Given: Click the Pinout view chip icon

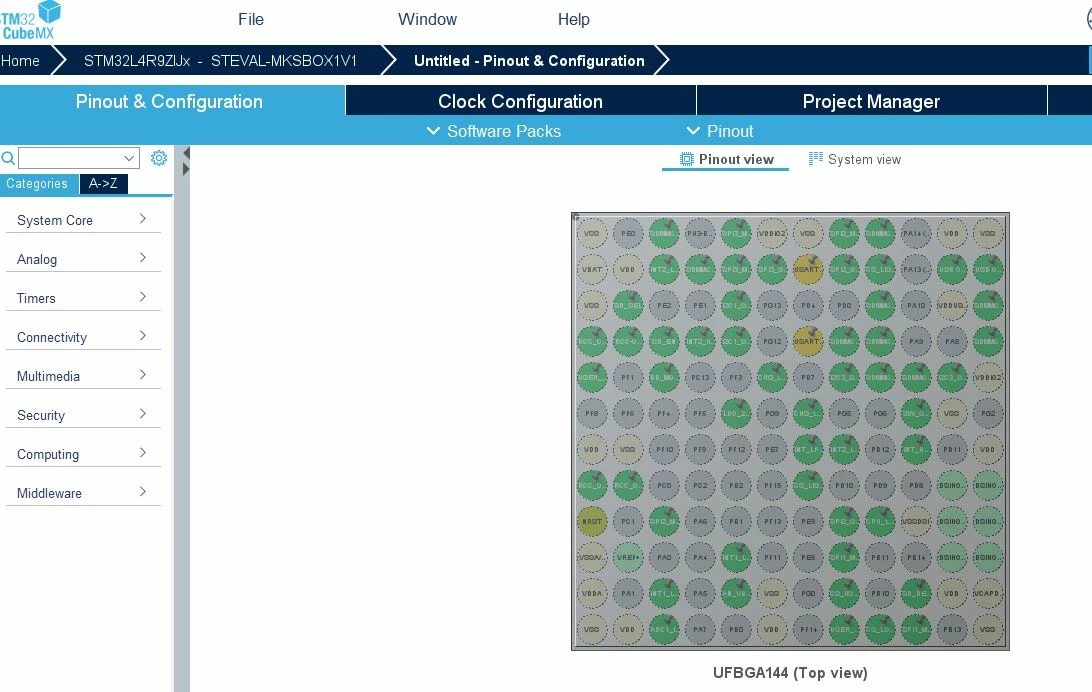Looking at the screenshot, I should coord(686,159).
